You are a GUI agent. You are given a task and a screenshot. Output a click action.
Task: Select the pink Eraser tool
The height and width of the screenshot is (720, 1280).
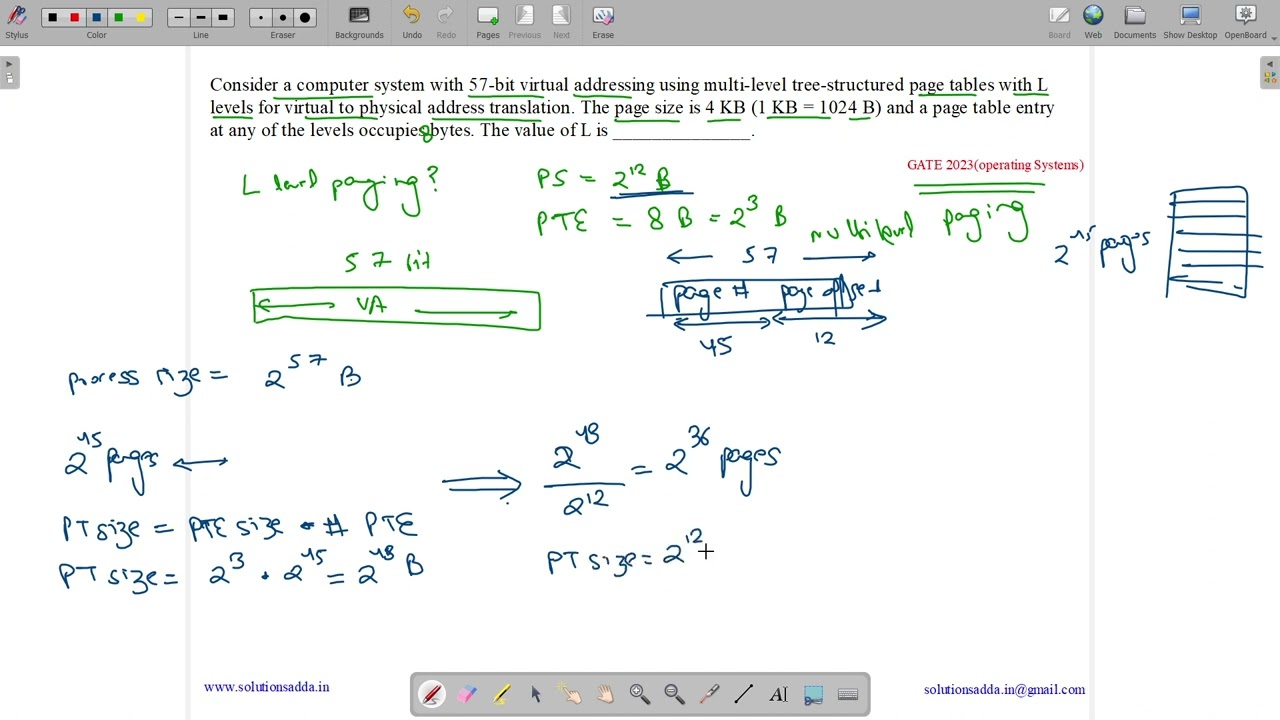click(x=467, y=694)
